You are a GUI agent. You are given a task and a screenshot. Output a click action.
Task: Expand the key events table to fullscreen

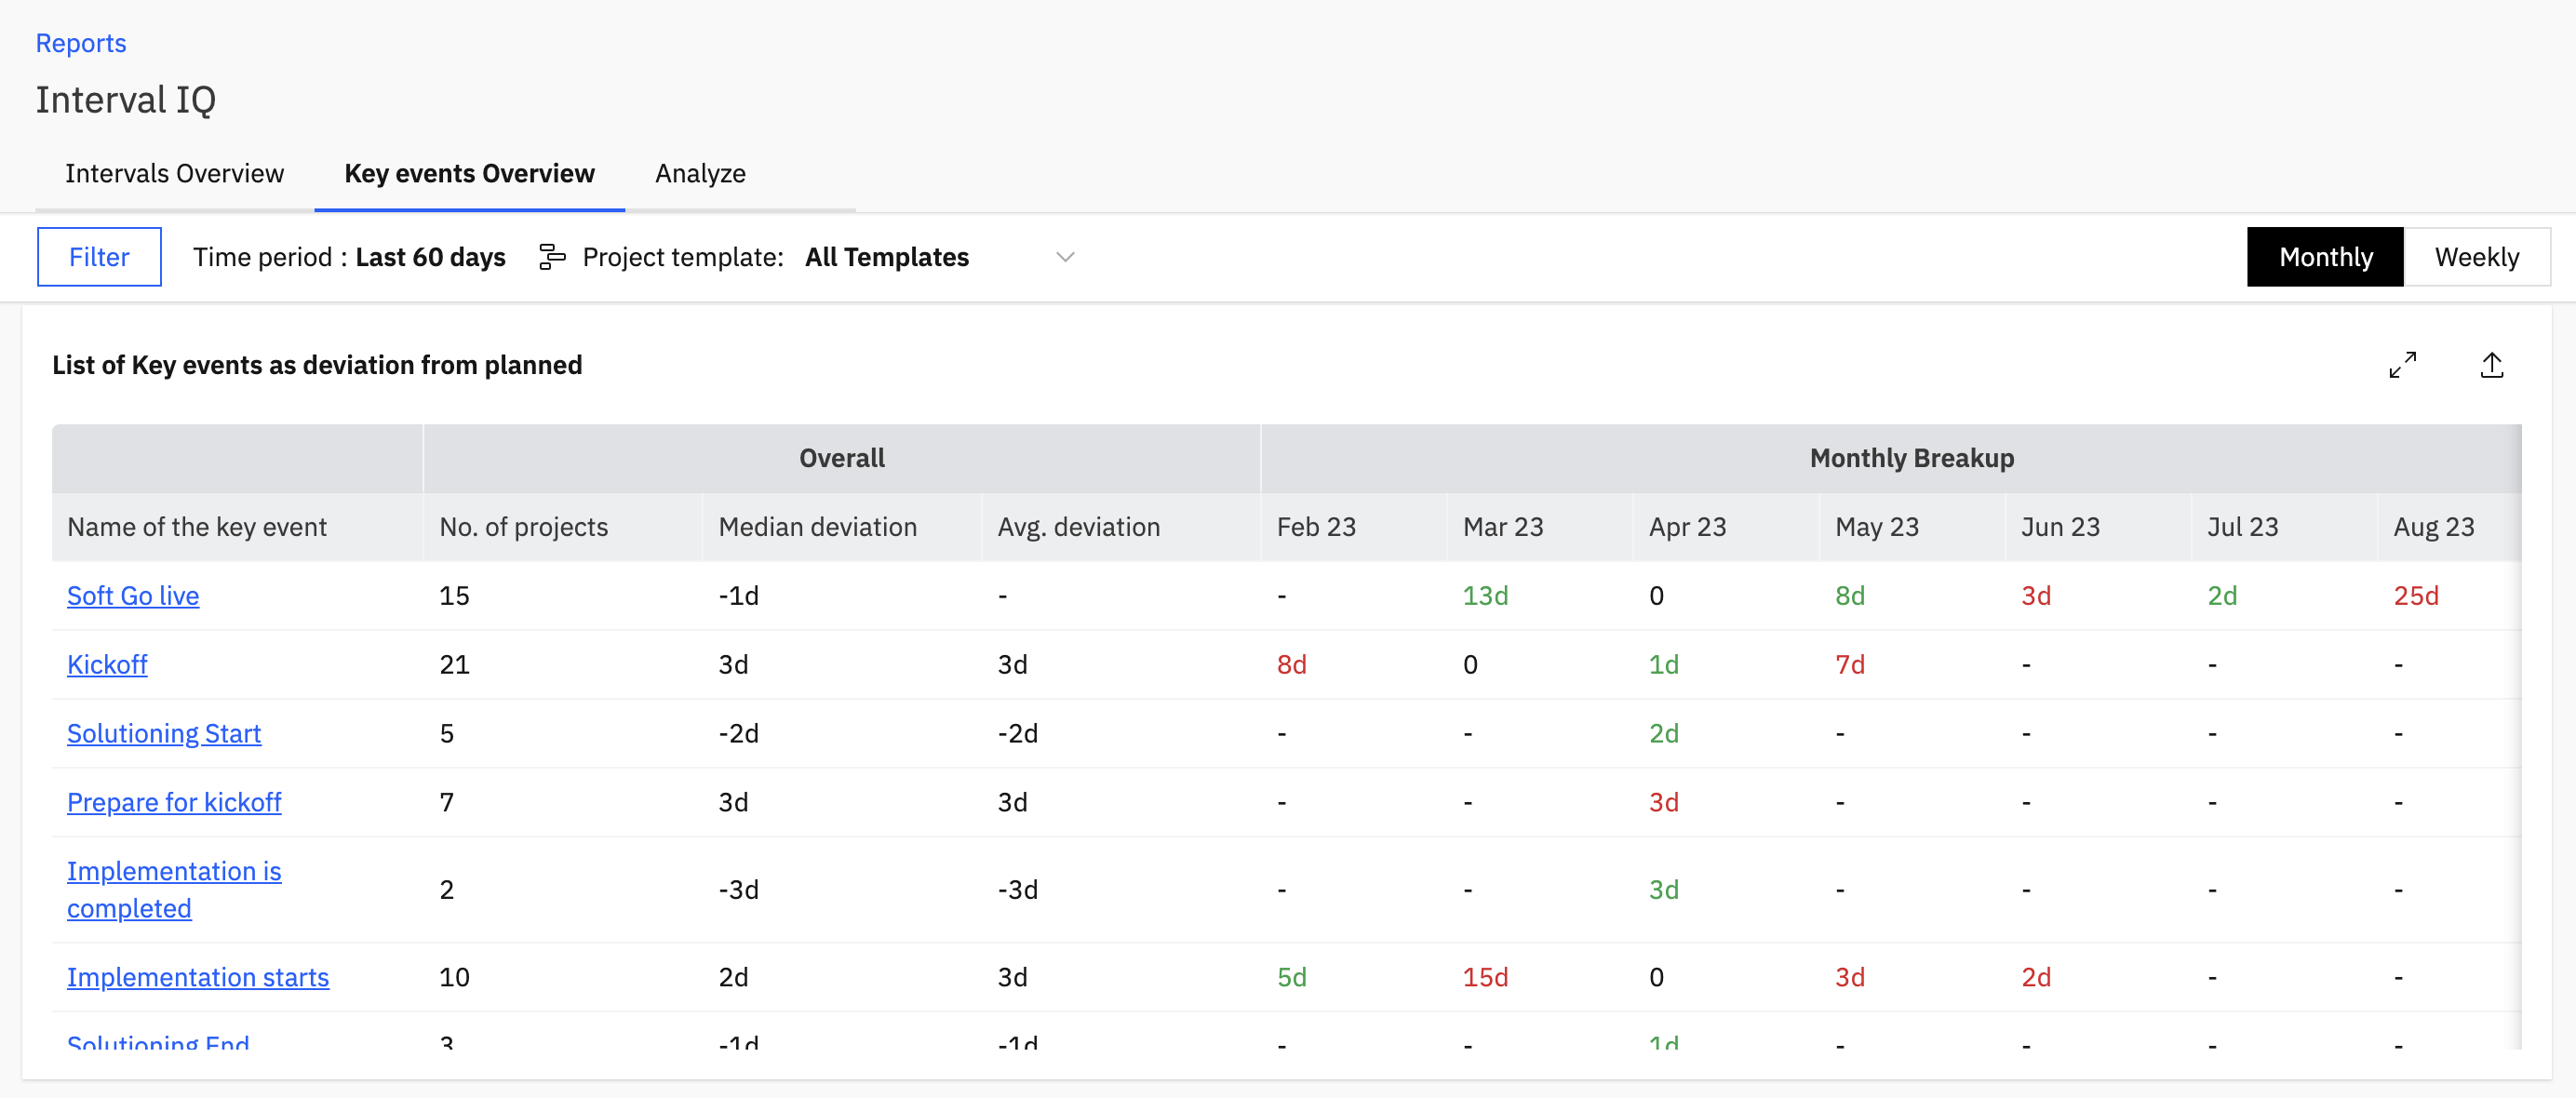pos(2402,365)
